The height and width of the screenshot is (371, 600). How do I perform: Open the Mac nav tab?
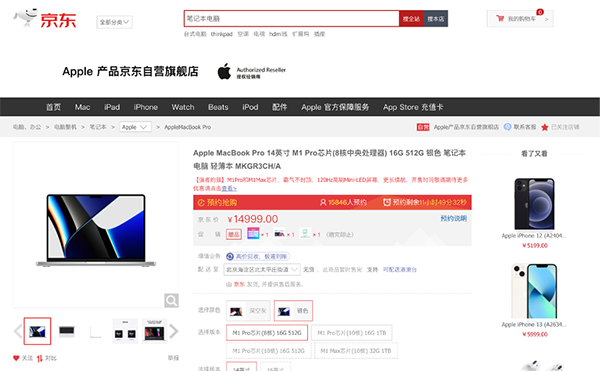(82, 107)
